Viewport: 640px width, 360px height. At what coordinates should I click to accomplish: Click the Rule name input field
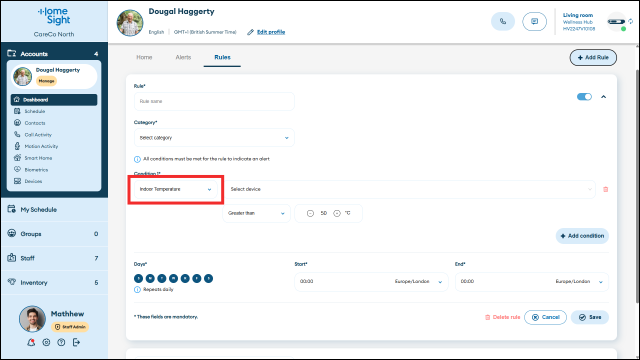(214, 101)
